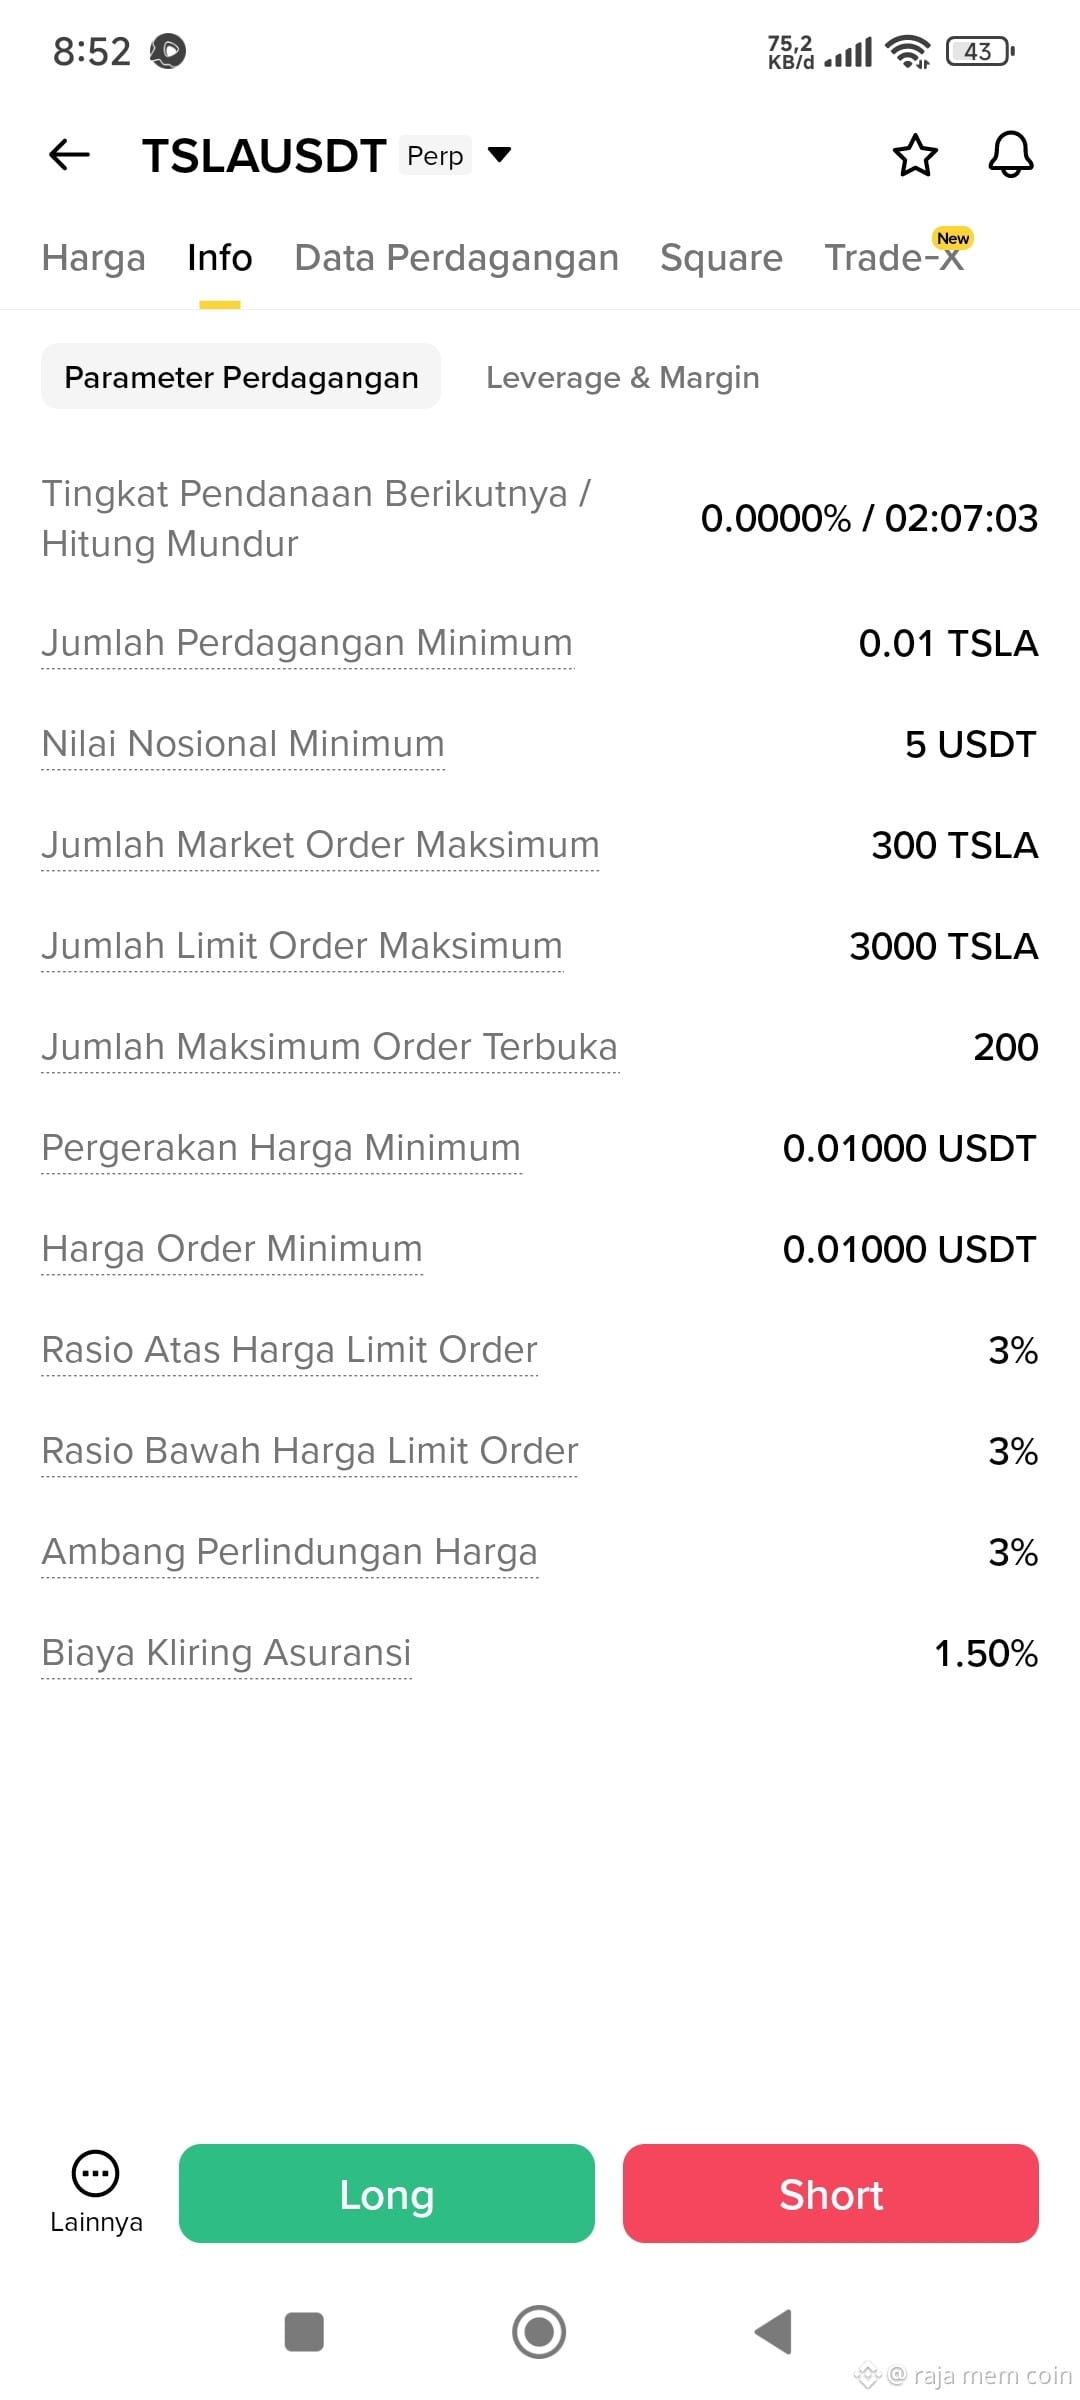The height and width of the screenshot is (2400, 1080).
Task: Show explanation for Jumlah Perdagangan Minimum
Action: (x=307, y=643)
